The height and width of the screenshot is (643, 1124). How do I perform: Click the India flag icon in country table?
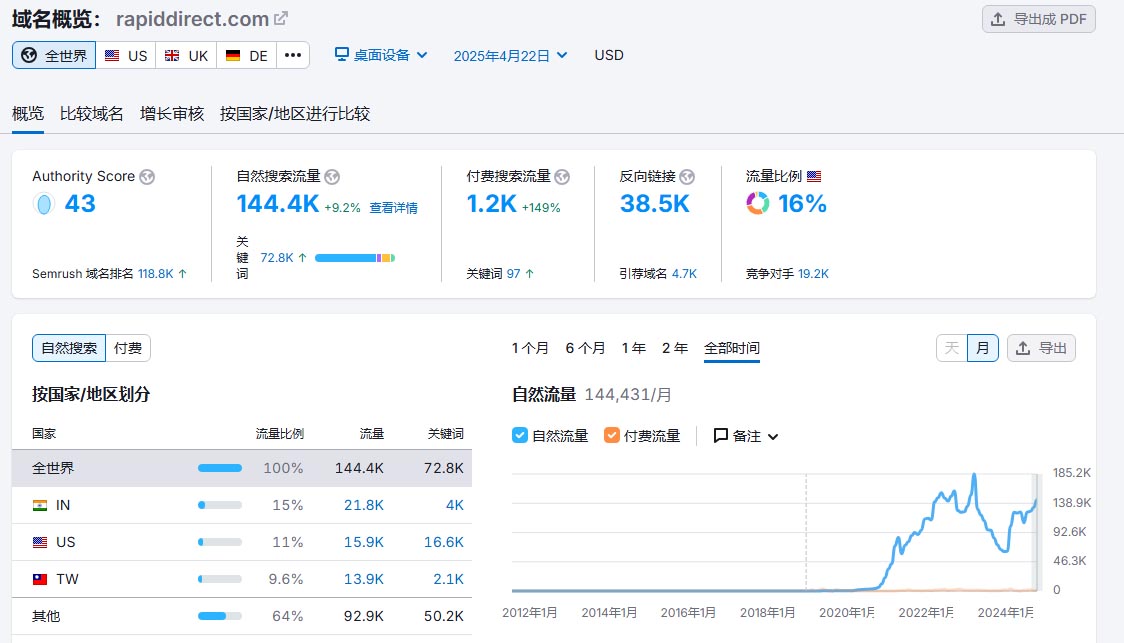coord(40,505)
